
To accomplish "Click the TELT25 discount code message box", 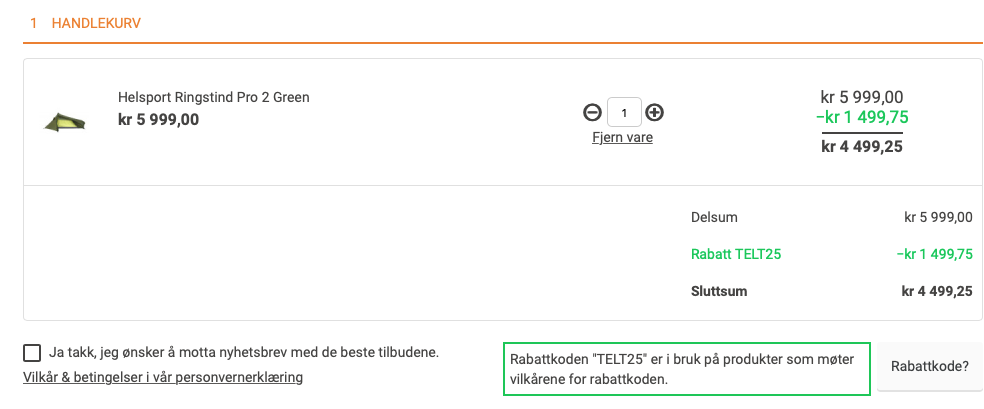I will click(686, 368).
